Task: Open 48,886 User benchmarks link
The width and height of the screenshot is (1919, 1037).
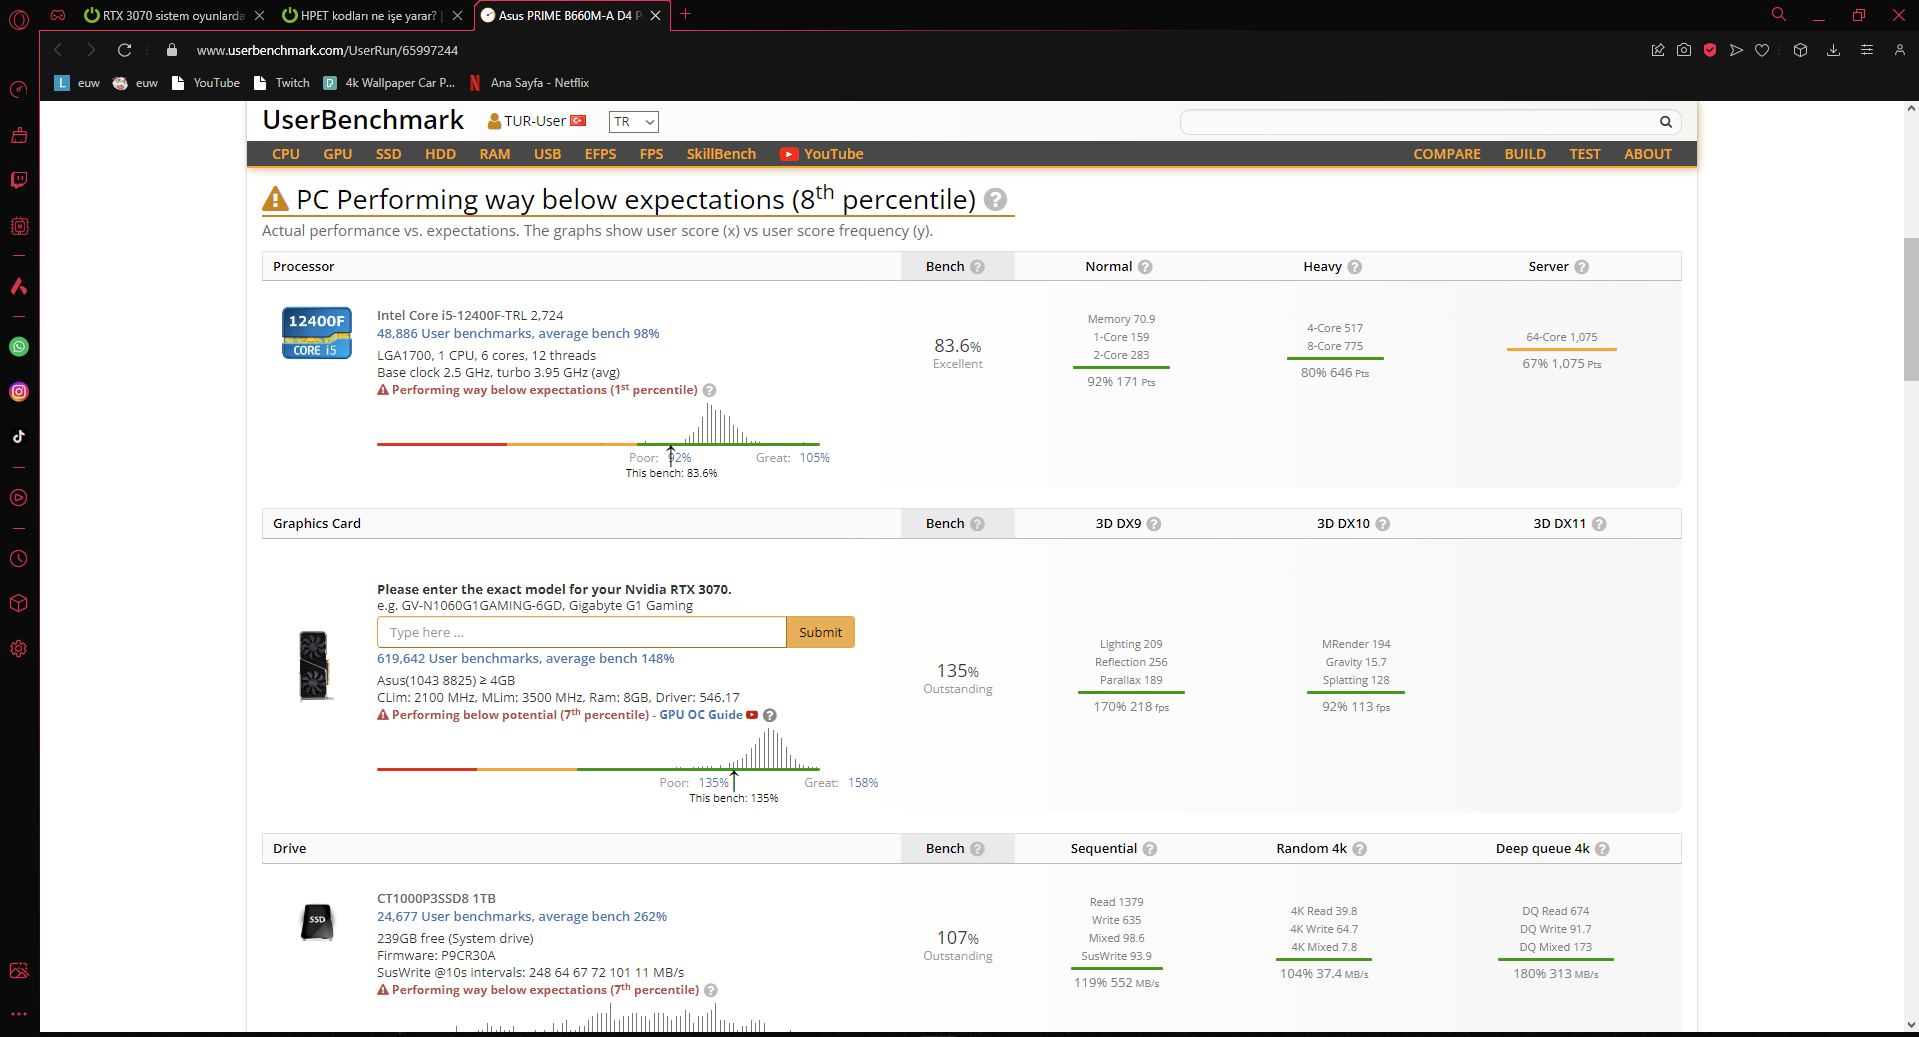Action: tap(518, 334)
